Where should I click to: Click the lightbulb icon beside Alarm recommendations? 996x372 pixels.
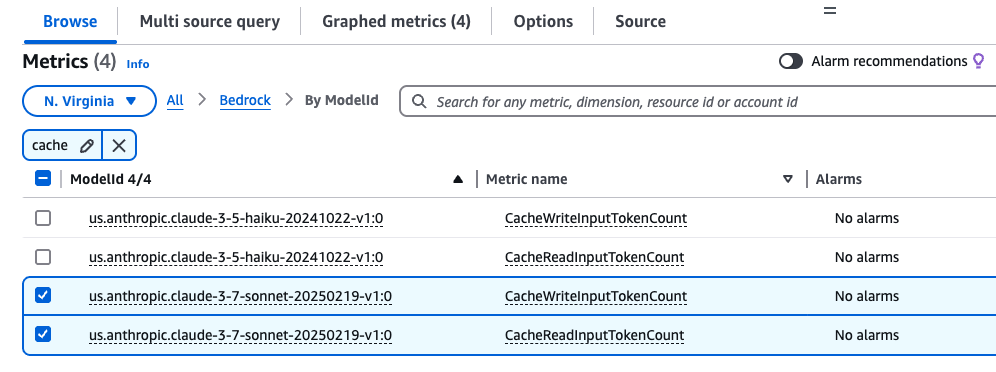point(979,61)
